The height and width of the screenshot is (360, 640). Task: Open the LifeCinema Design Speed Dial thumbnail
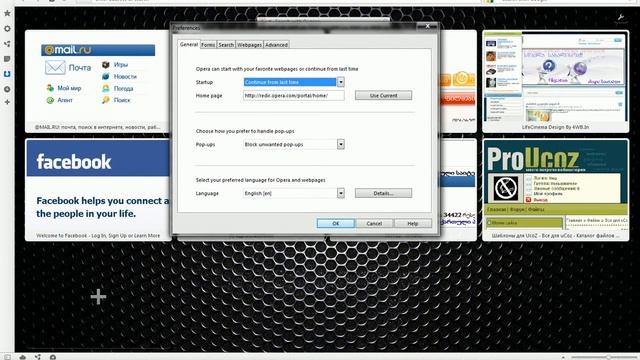click(x=556, y=81)
